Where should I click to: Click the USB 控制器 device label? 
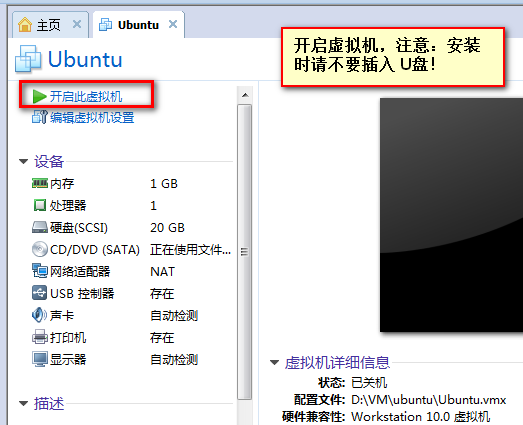82,294
